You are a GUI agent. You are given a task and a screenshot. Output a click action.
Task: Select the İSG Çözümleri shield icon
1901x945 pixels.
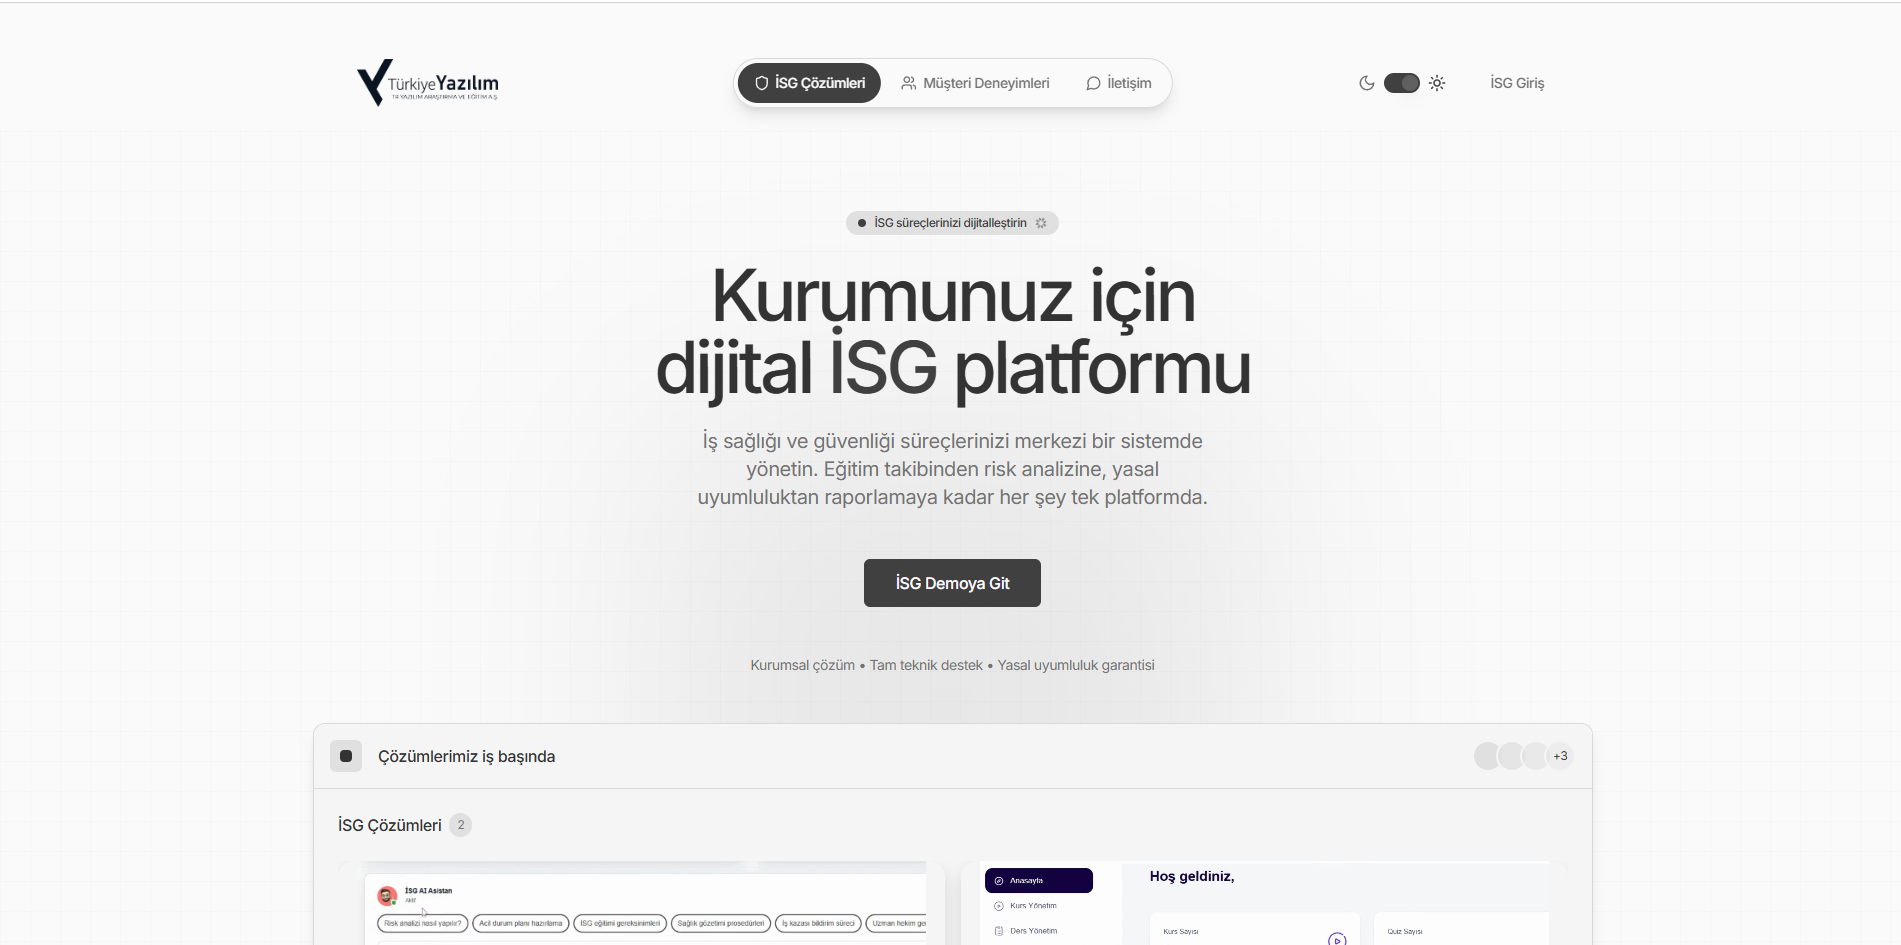coord(761,83)
